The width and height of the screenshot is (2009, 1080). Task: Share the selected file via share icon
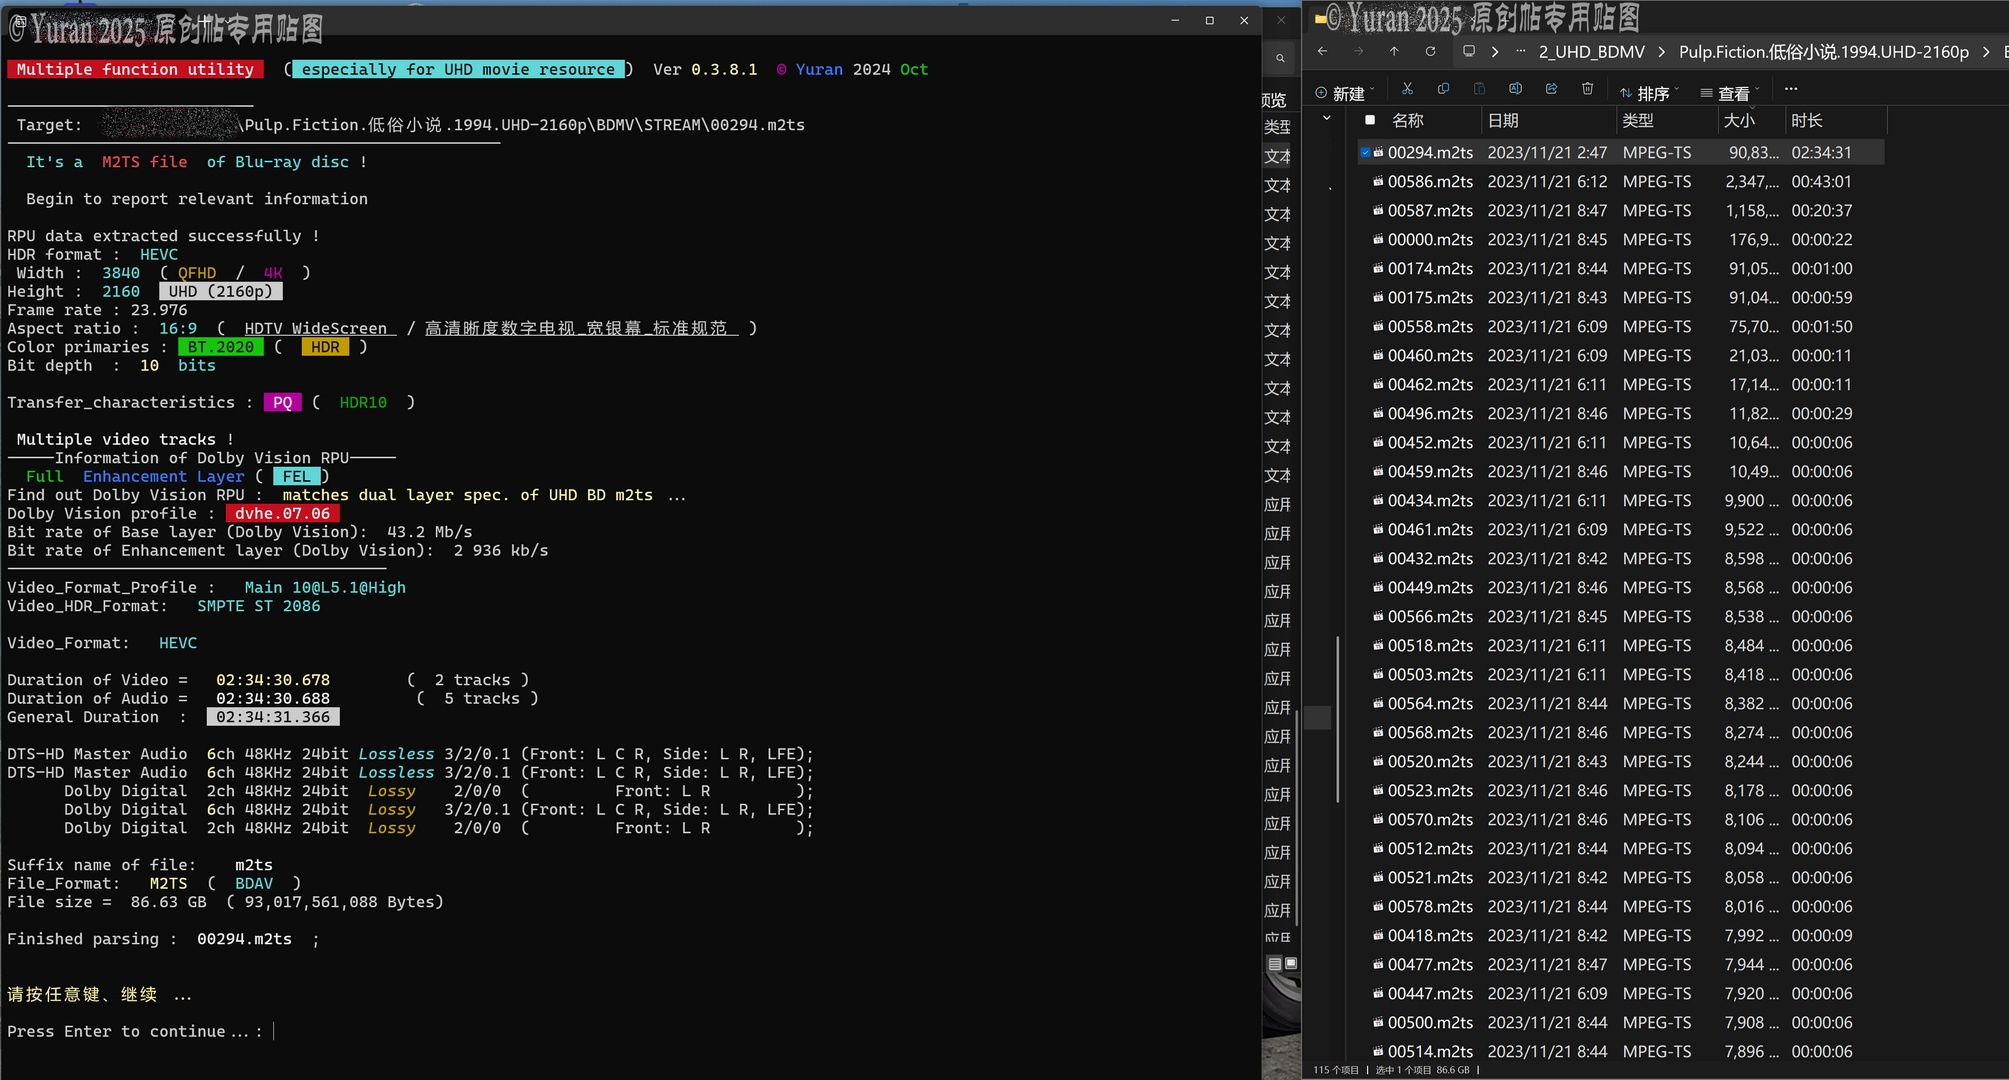[1551, 89]
